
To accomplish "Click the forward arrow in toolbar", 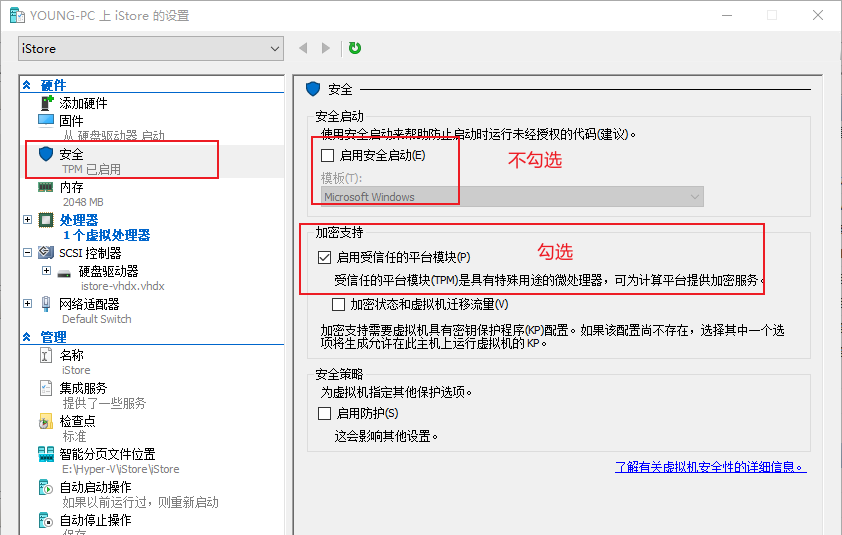I will click(x=325, y=48).
